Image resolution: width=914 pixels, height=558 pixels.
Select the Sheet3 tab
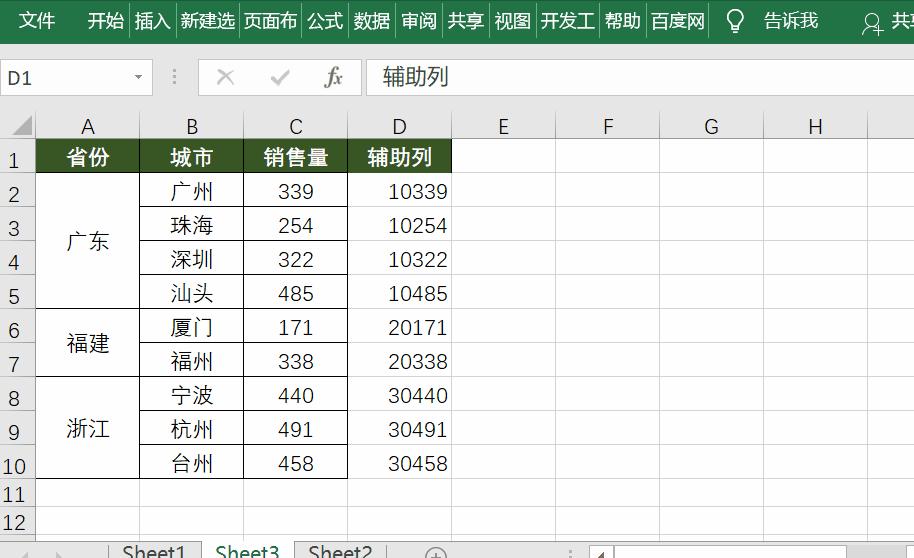(247, 552)
